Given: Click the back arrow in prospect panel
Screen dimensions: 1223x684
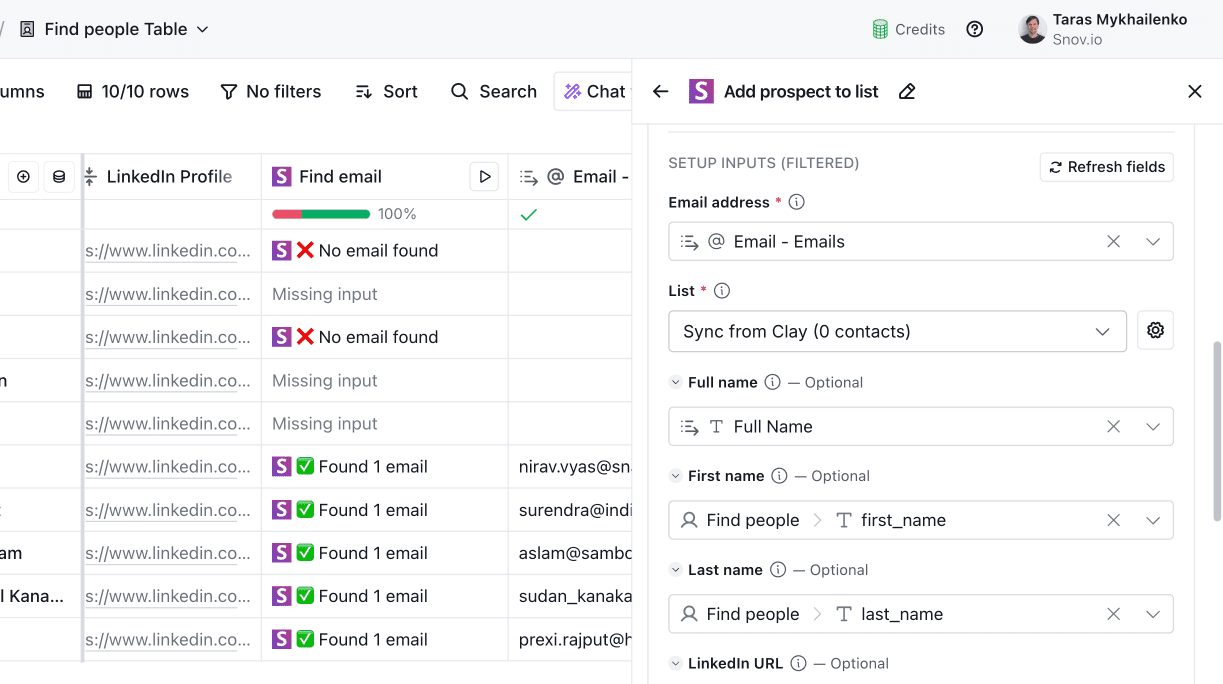Looking at the screenshot, I should click(x=660, y=92).
